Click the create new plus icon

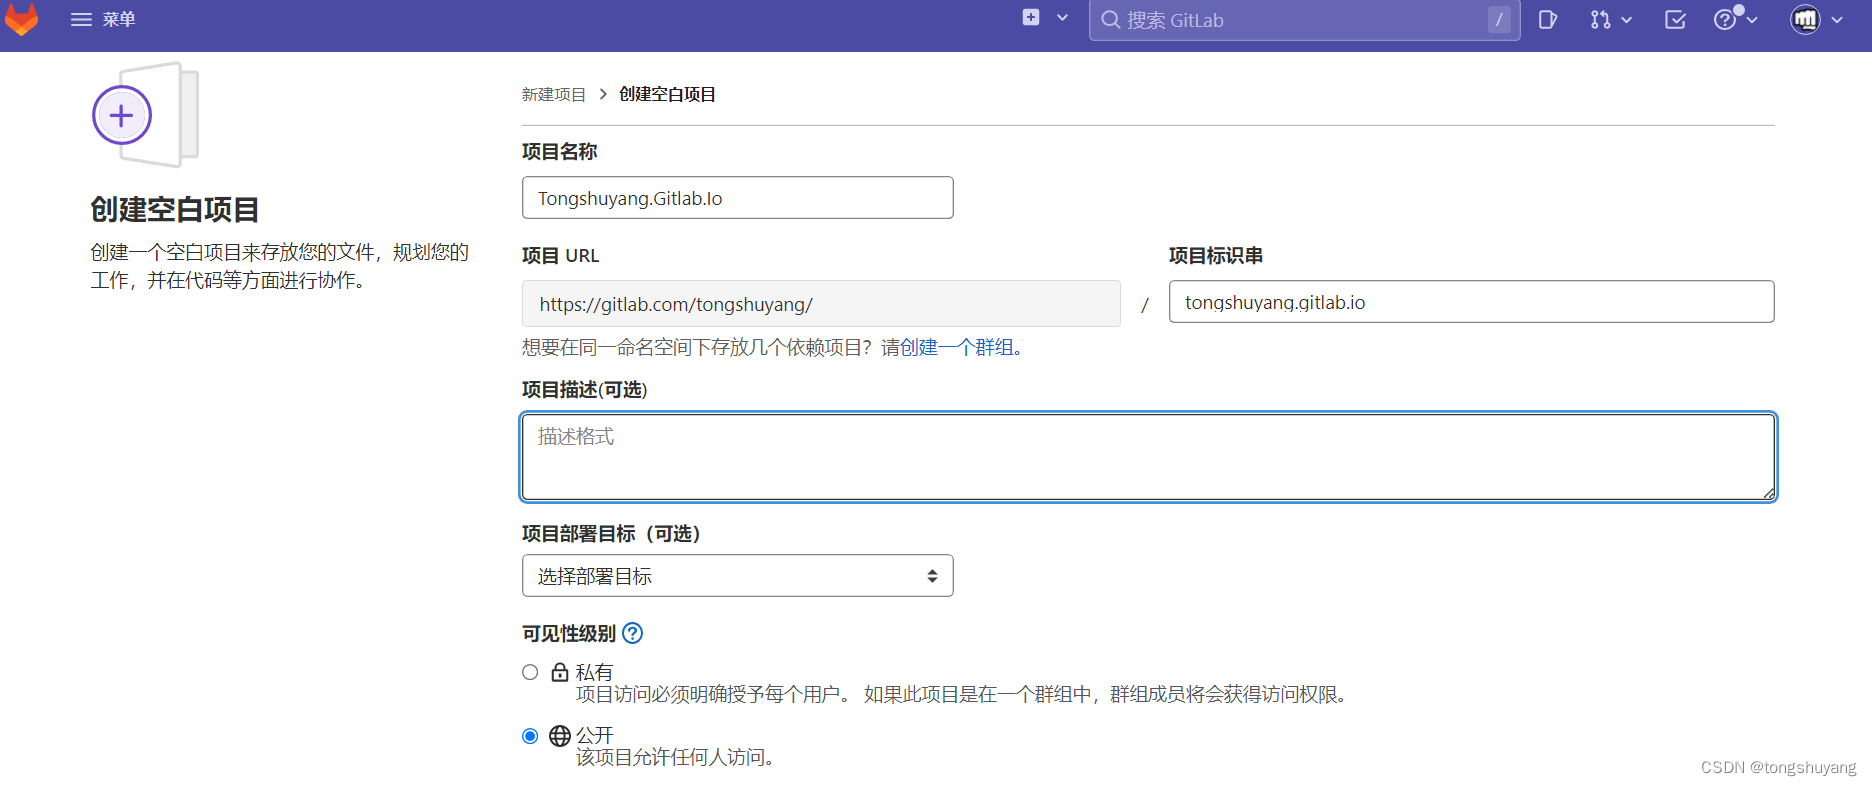click(x=1031, y=18)
